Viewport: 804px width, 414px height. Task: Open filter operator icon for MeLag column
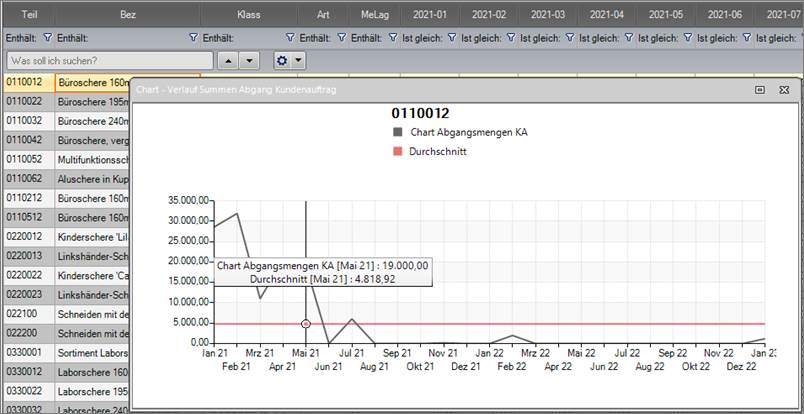tap(394, 37)
